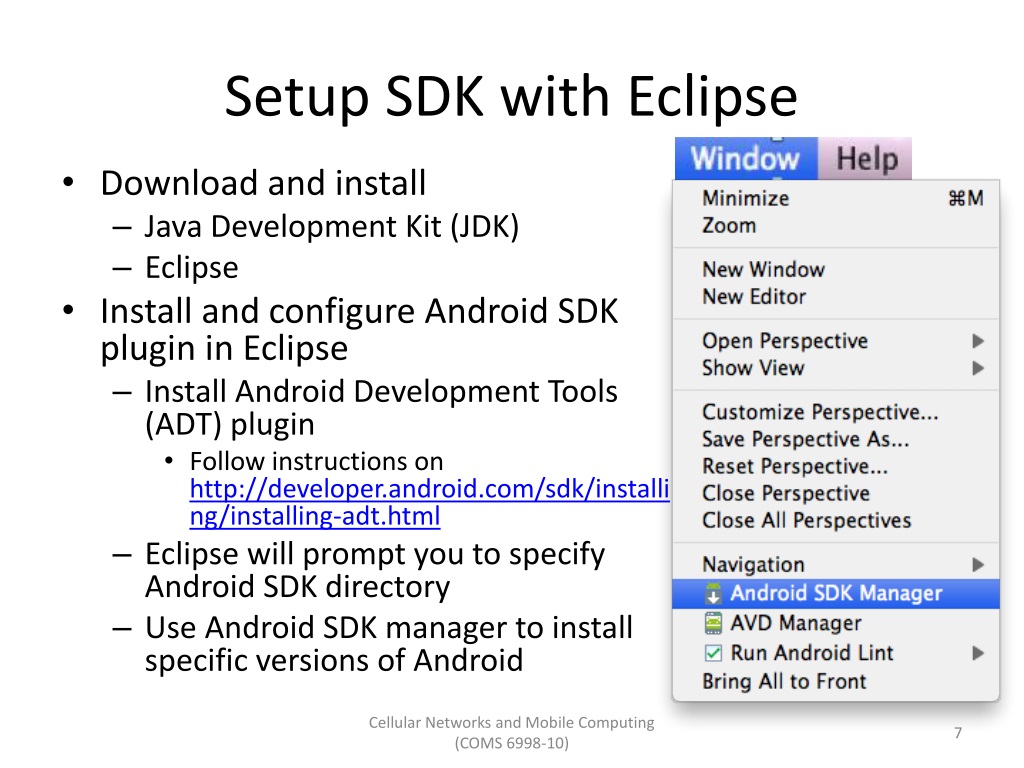This screenshot has height=768, width=1024.
Task: Open the developer.android.com installing-adt link
Action: [430, 502]
